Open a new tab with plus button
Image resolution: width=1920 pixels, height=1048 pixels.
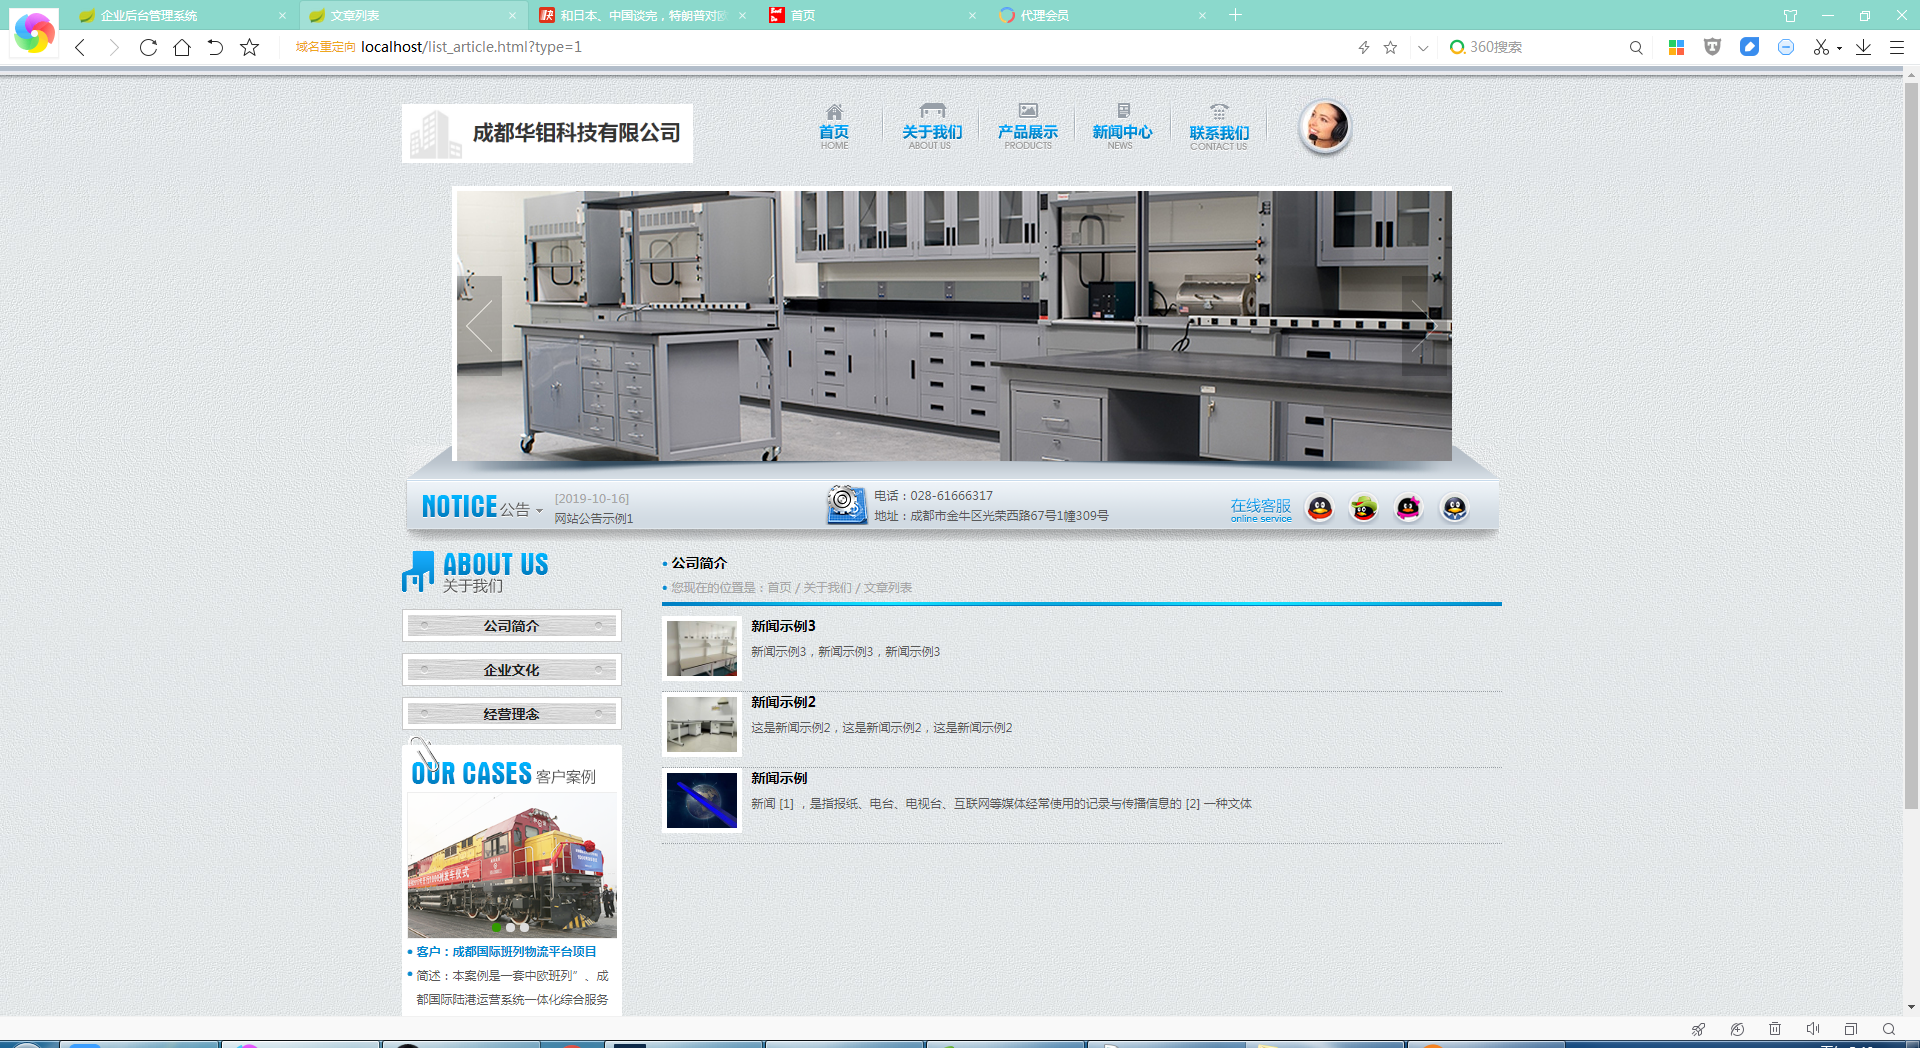1236,15
